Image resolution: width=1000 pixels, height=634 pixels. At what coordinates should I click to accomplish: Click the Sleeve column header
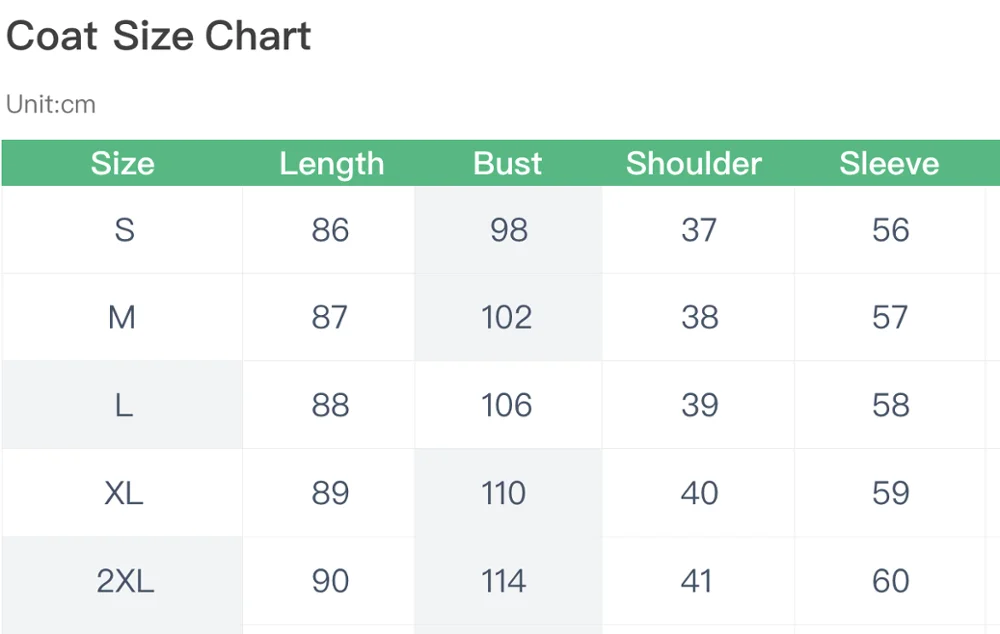(x=889, y=164)
